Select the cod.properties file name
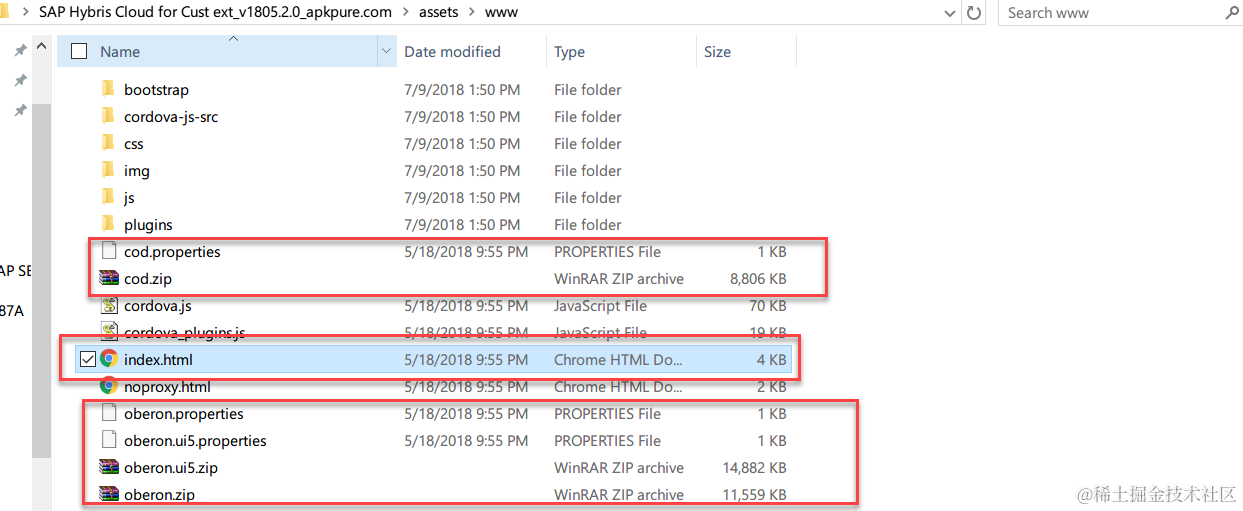The height and width of the screenshot is (511, 1243). (x=172, y=251)
